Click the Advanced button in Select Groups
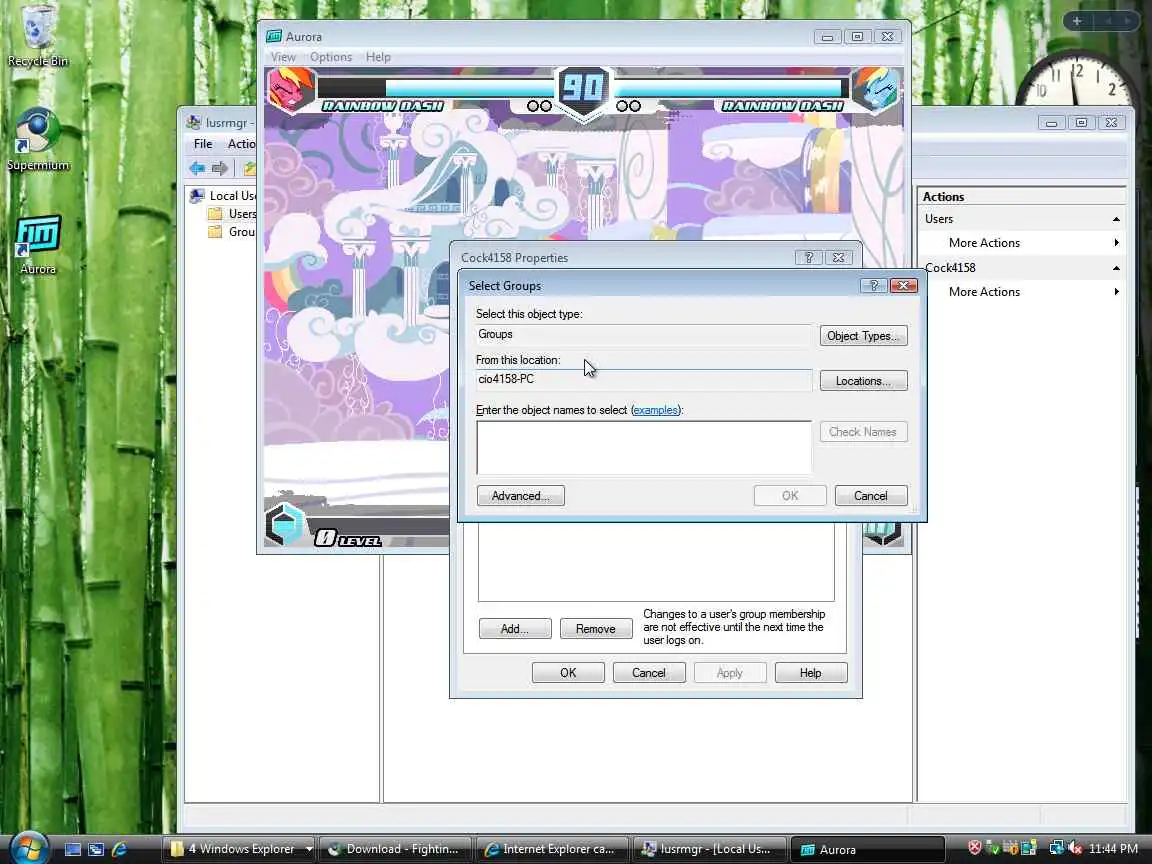Viewport: 1152px width, 864px height. pos(520,496)
